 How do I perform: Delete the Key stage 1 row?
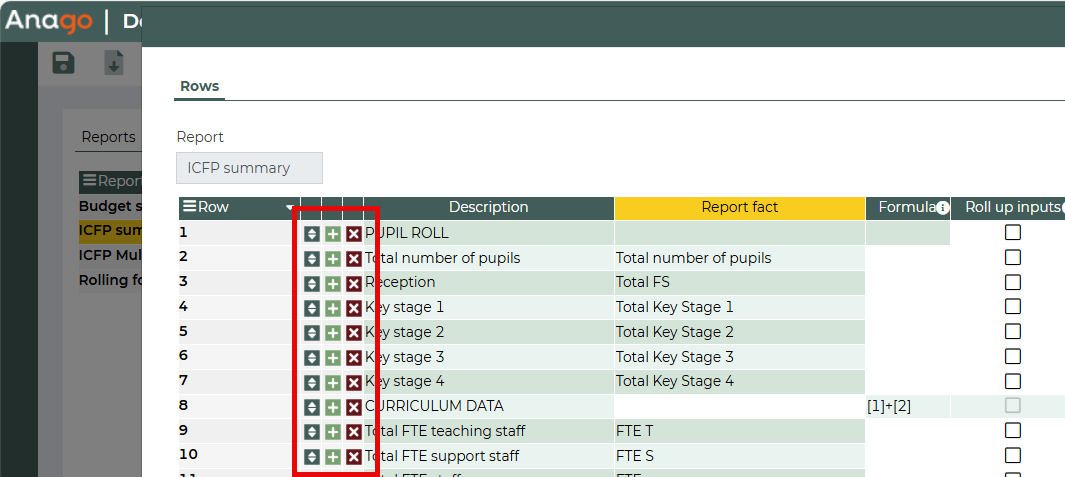[353, 308]
